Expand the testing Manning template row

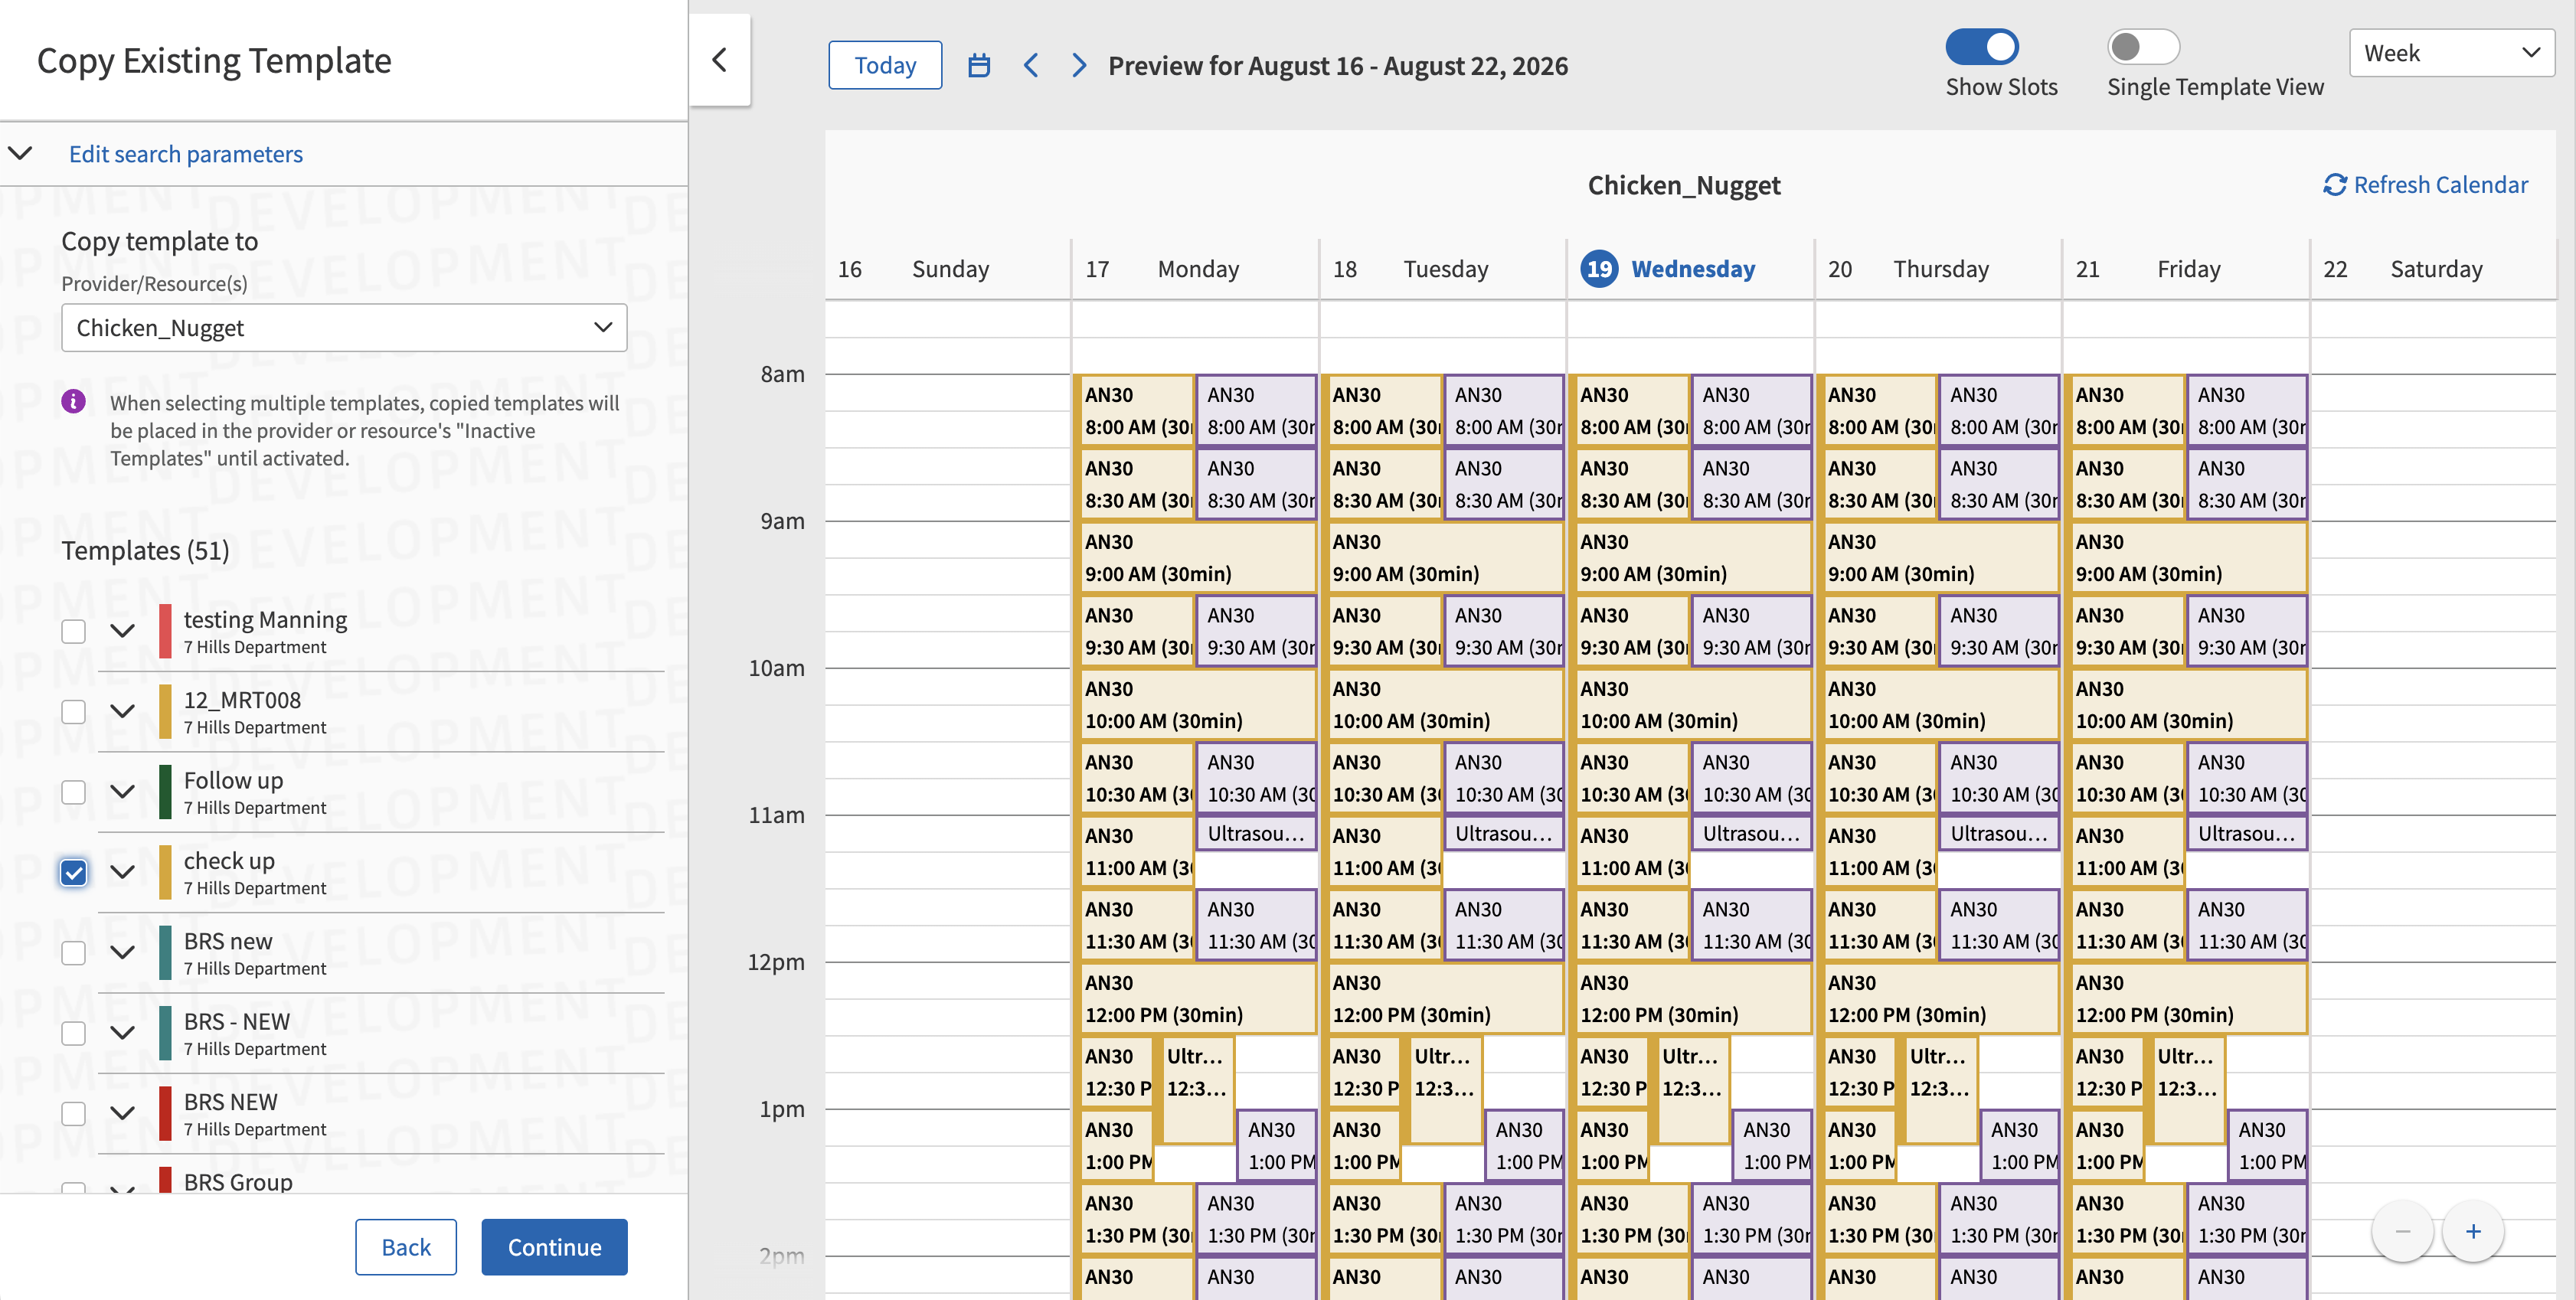(122, 631)
